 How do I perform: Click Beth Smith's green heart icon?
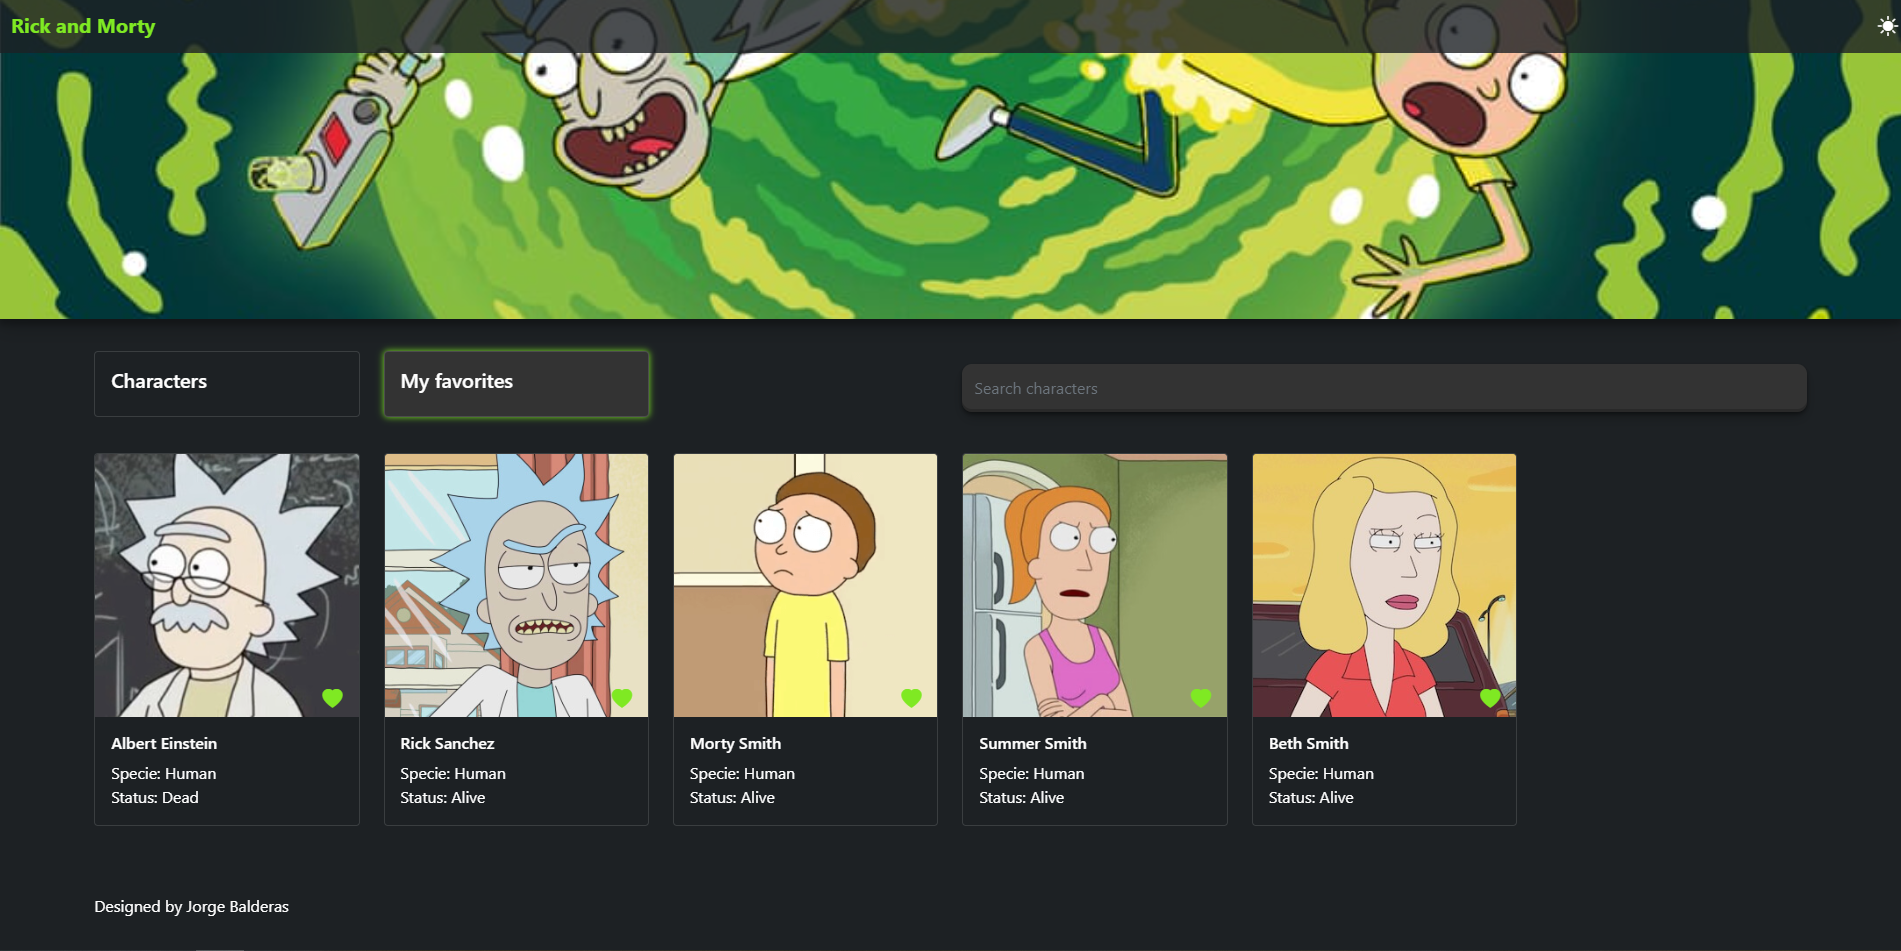[x=1490, y=698]
